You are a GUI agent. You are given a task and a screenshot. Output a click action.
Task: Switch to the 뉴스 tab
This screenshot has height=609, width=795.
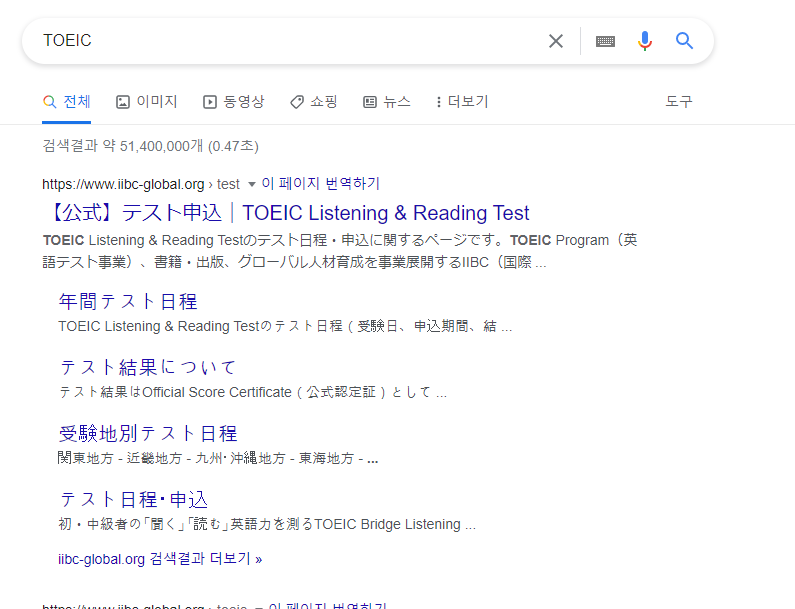(387, 102)
